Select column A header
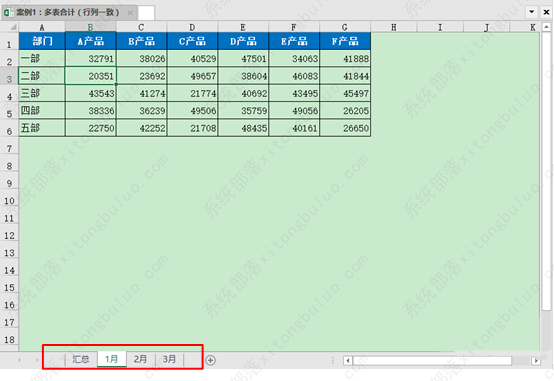This screenshot has height=381, width=554. (x=42, y=27)
